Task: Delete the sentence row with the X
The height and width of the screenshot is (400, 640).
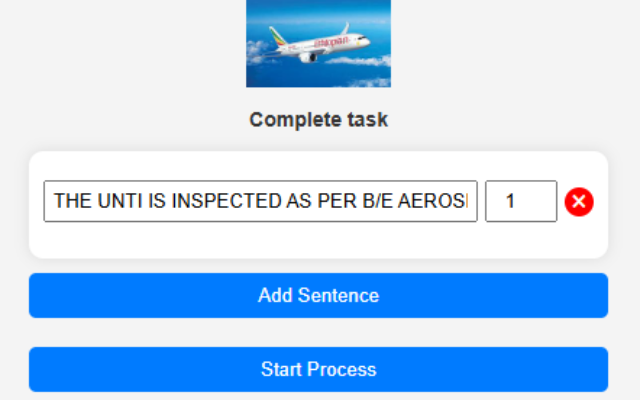Action: tap(579, 202)
